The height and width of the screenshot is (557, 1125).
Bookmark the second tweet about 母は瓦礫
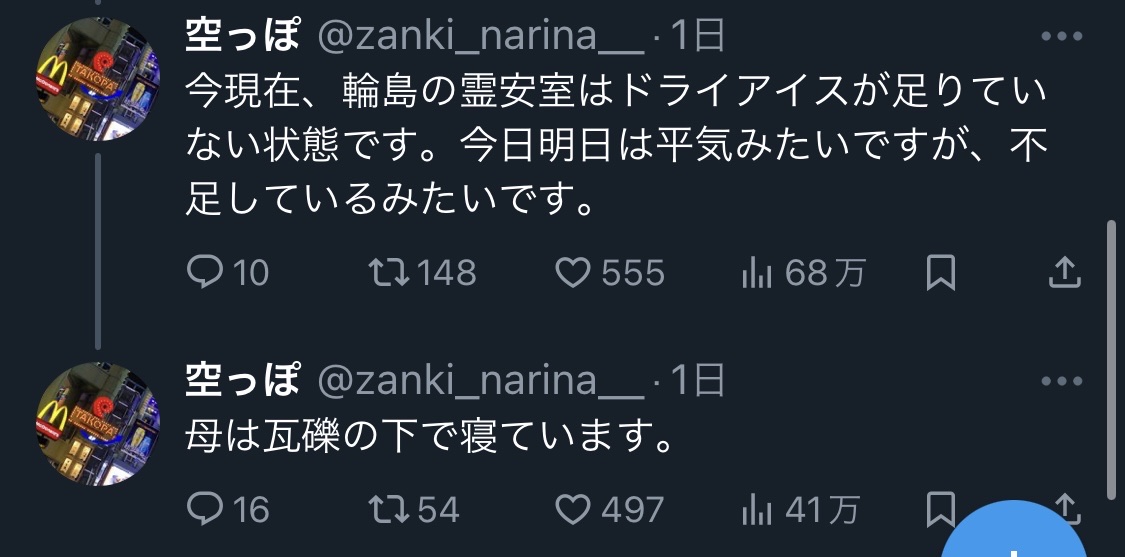click(x=939, y=507)
